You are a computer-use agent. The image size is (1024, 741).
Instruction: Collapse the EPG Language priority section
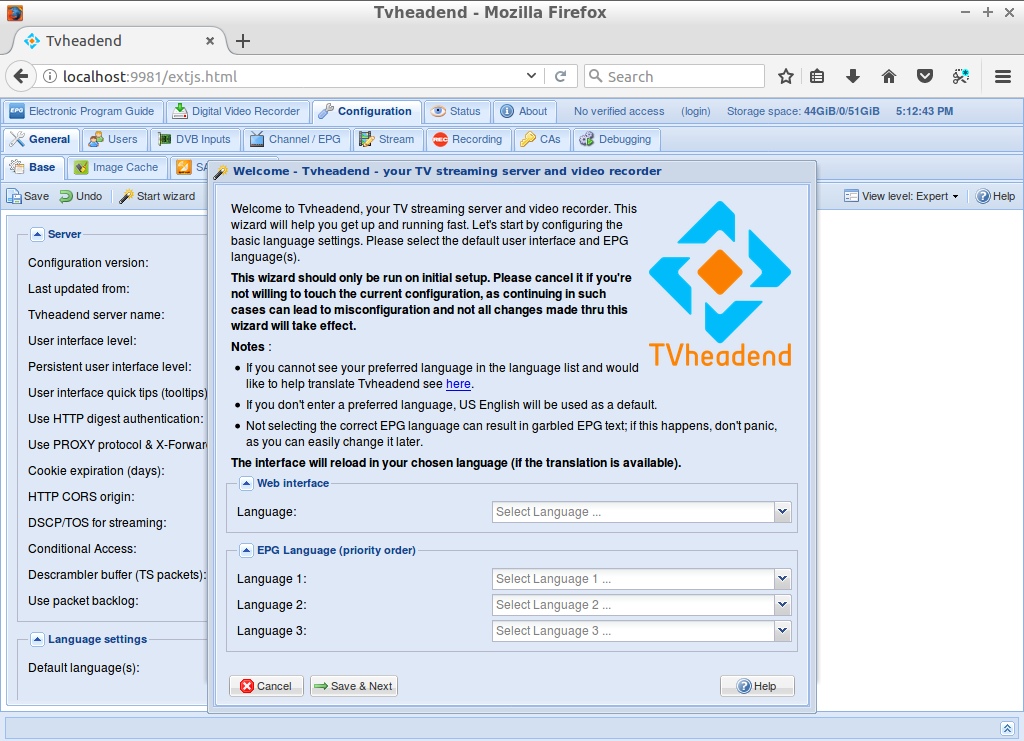click(246, 549)
